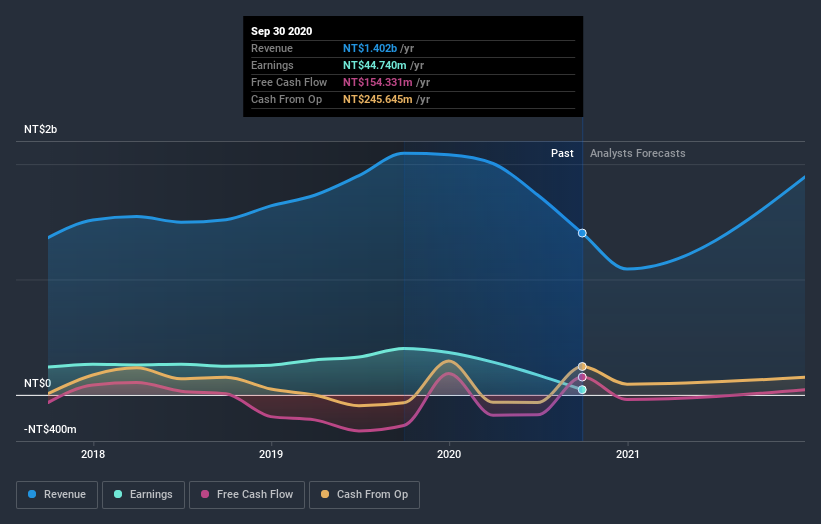
Task: Toggle the Cash From Op legend series
Action: click(364, 495)
